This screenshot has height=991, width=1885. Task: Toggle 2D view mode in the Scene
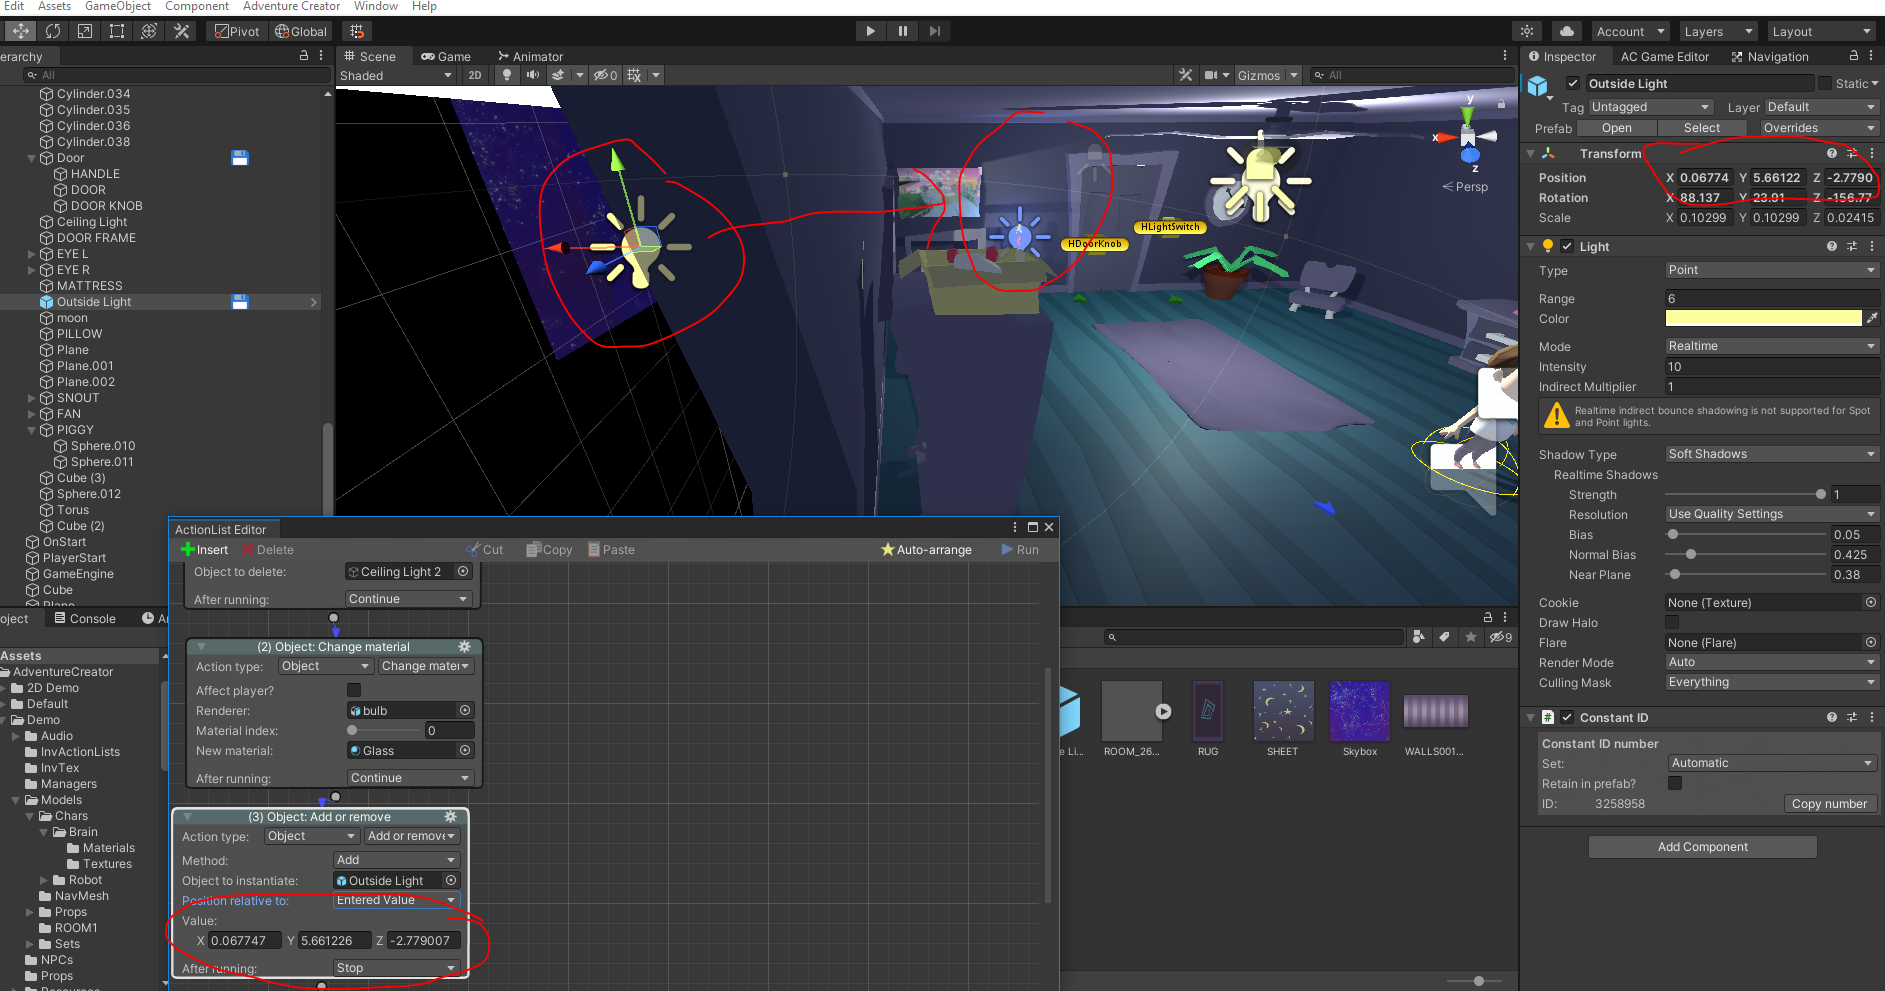(475, 75)
